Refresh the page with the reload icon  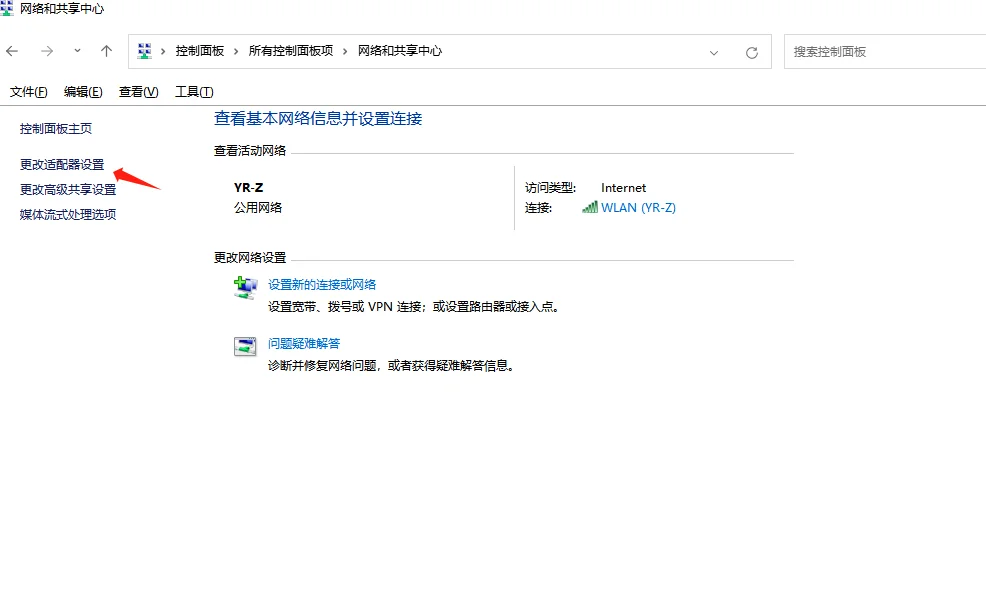coord(751,53)
